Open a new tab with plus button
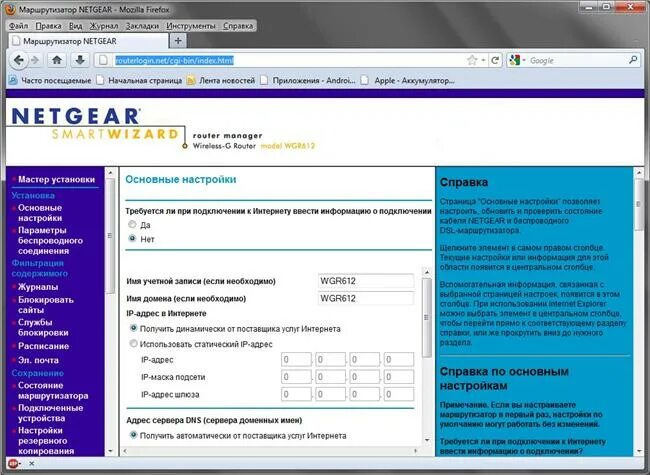 (178, 41)
